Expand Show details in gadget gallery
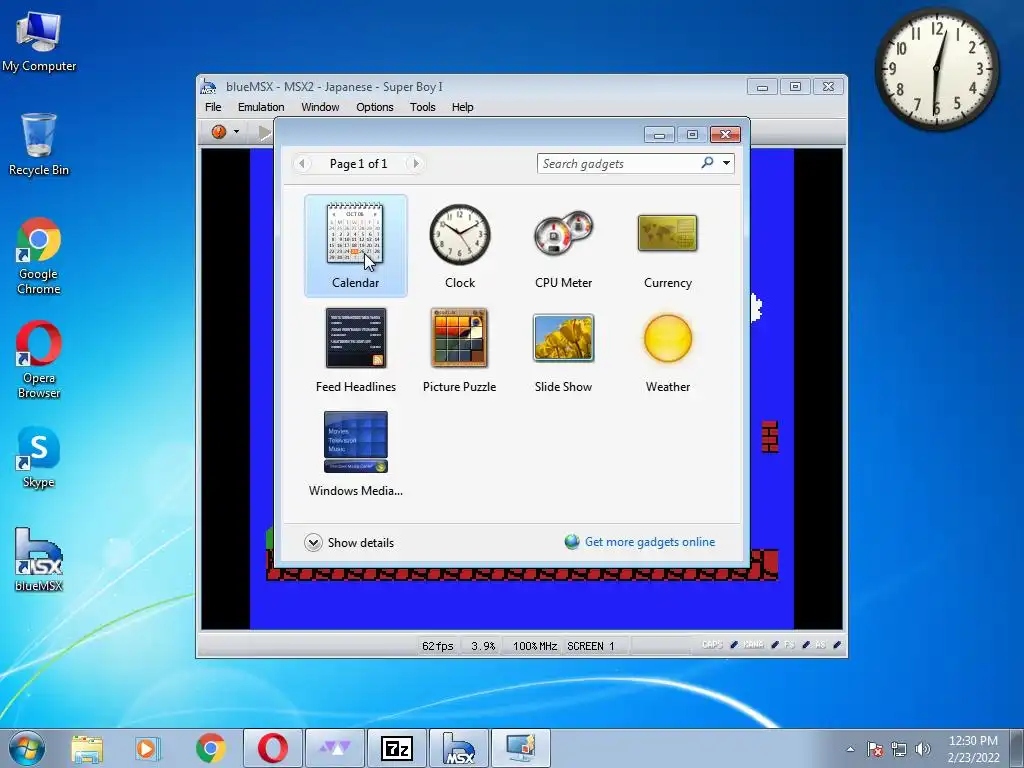This screenshot has width=1024, height=768. 349,542
